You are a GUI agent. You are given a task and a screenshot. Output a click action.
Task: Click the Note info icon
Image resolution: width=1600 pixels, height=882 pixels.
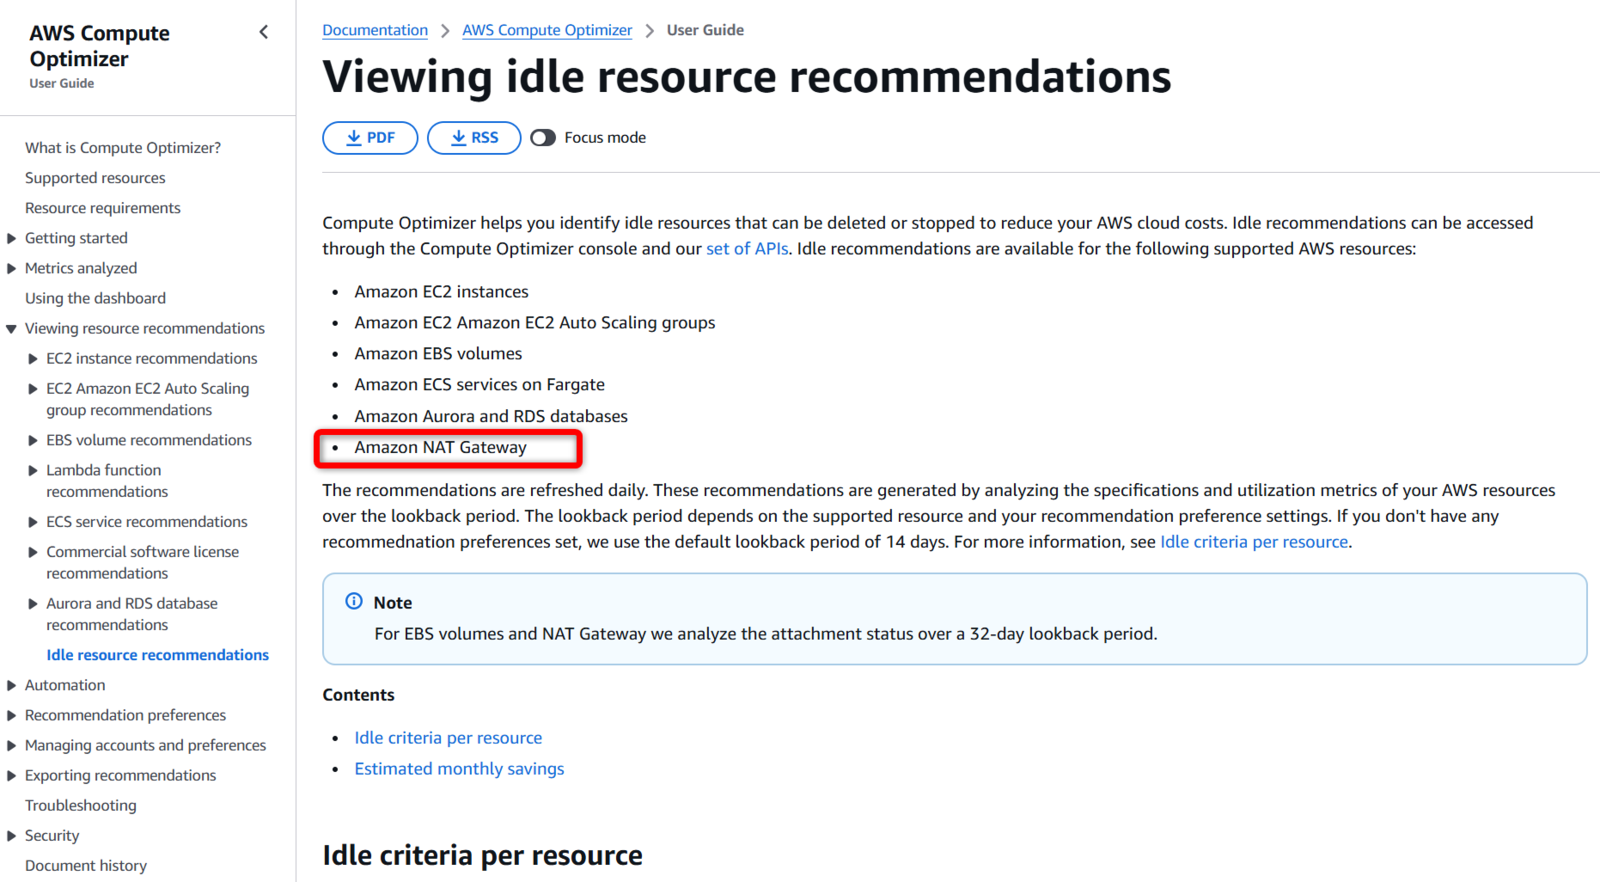coord(354,601)
